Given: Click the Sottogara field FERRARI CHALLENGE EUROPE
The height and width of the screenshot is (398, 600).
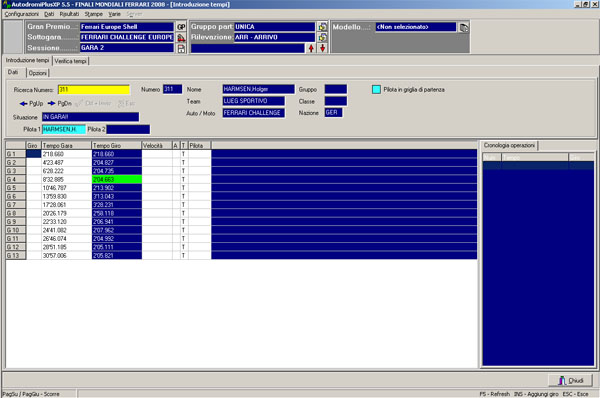Looking at the screenshot, I should pyautogui.click(x=127, y=38).
